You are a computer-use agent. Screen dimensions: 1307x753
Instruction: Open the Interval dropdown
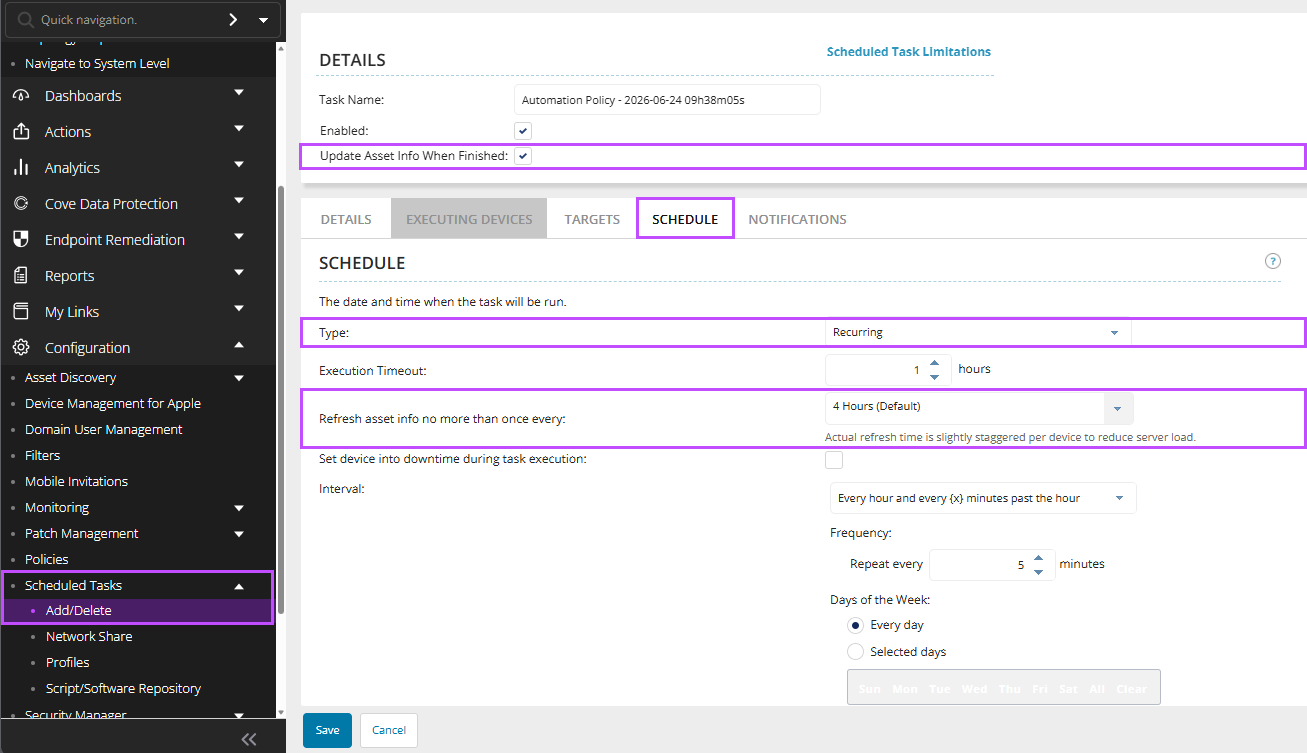pos(983,498)
